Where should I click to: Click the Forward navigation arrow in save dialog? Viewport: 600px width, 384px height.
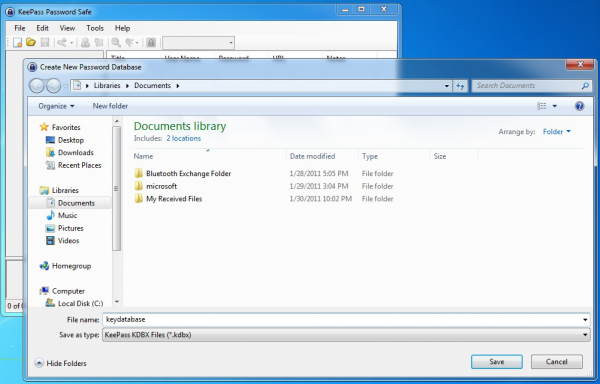[53, 86]
